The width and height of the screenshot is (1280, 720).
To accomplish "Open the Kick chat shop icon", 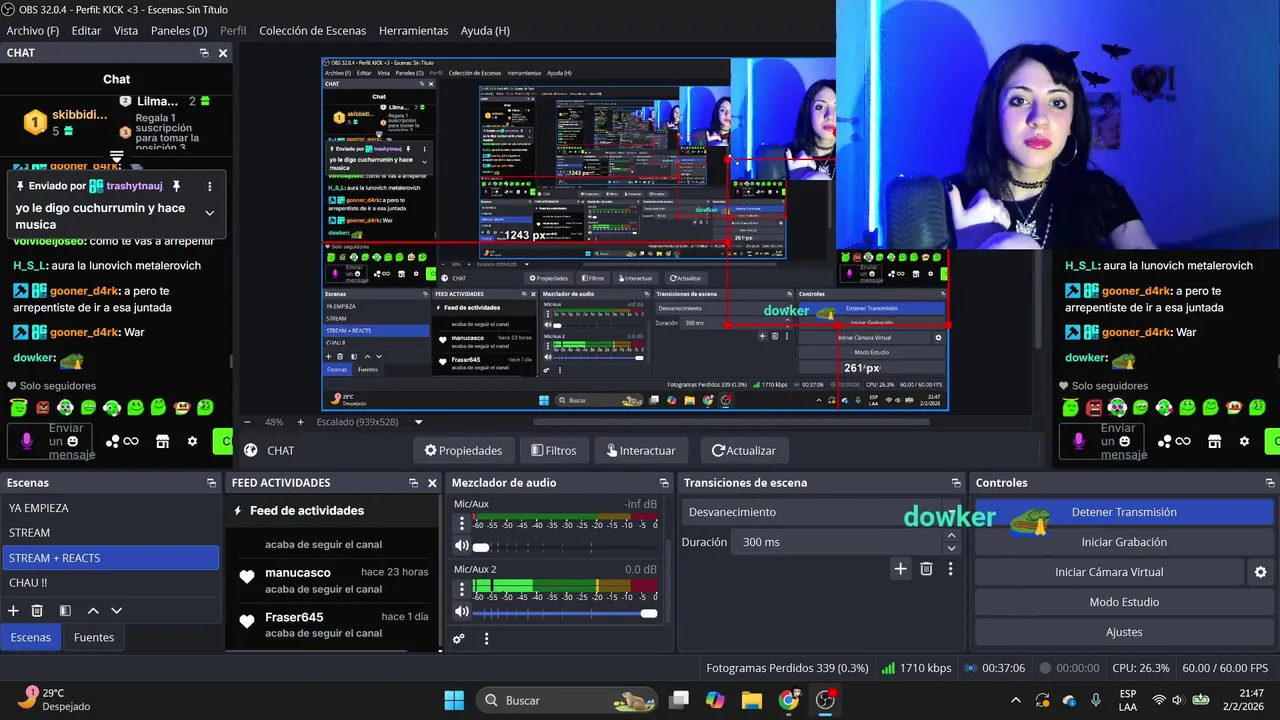I will tap(162, 441).
